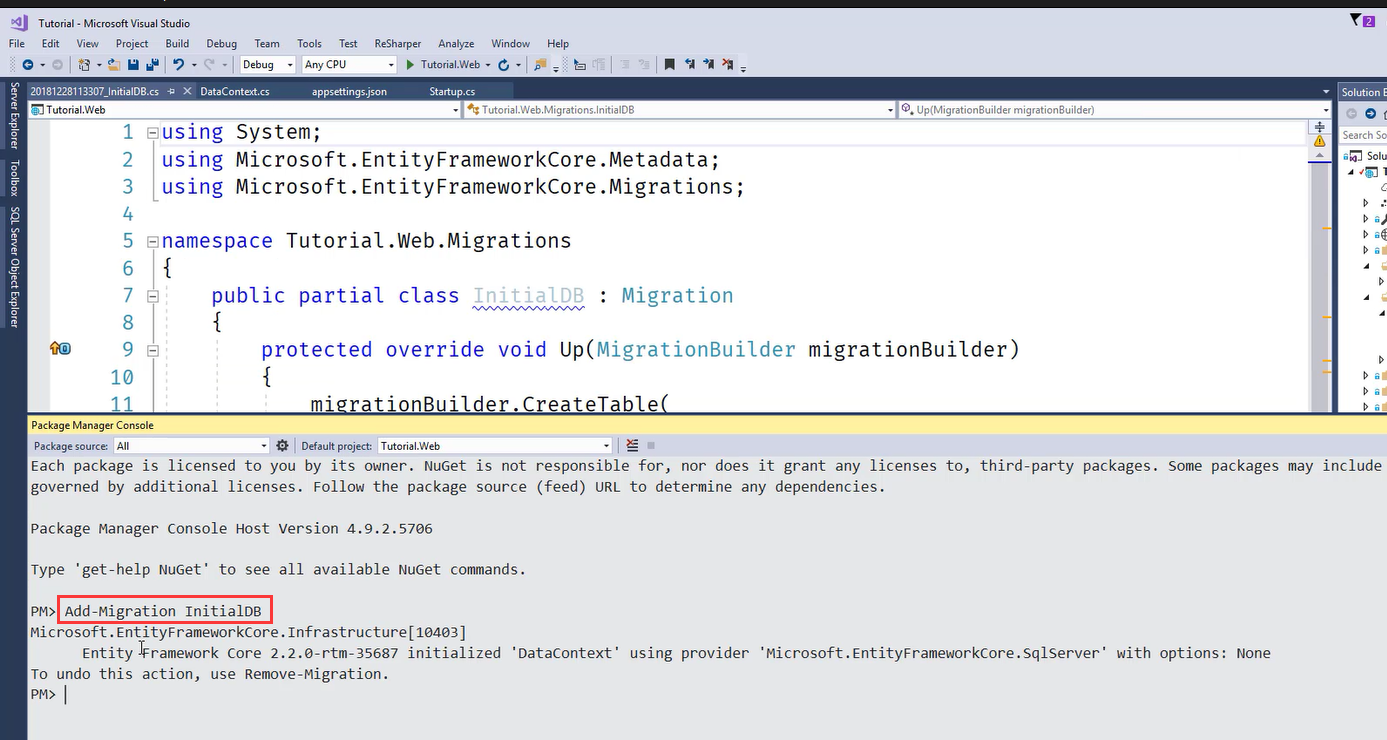
Task: Pin the InitialDB.cs tab
Action: pyautogui.click(x=171, y=91)
